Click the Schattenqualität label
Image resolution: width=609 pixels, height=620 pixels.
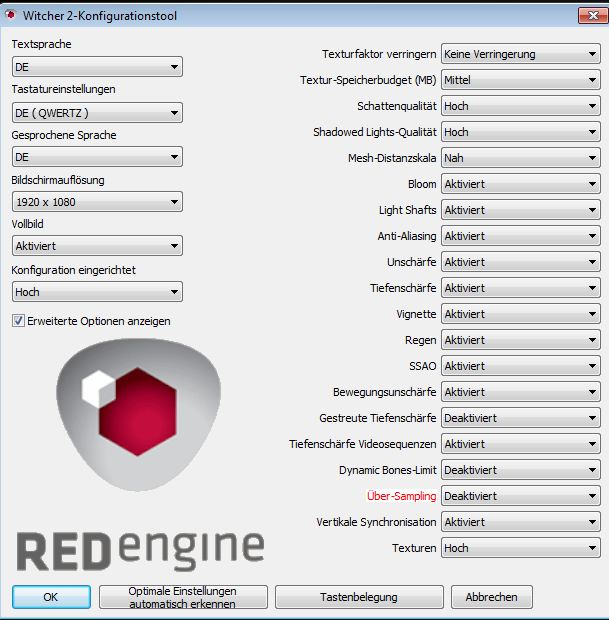397,106
